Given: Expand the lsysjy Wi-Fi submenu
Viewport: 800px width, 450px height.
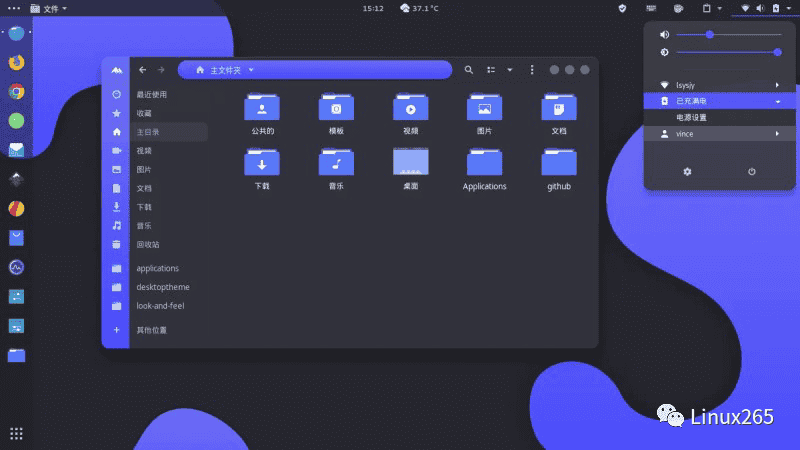Looking at the screenshot, I should coord(719,85).
